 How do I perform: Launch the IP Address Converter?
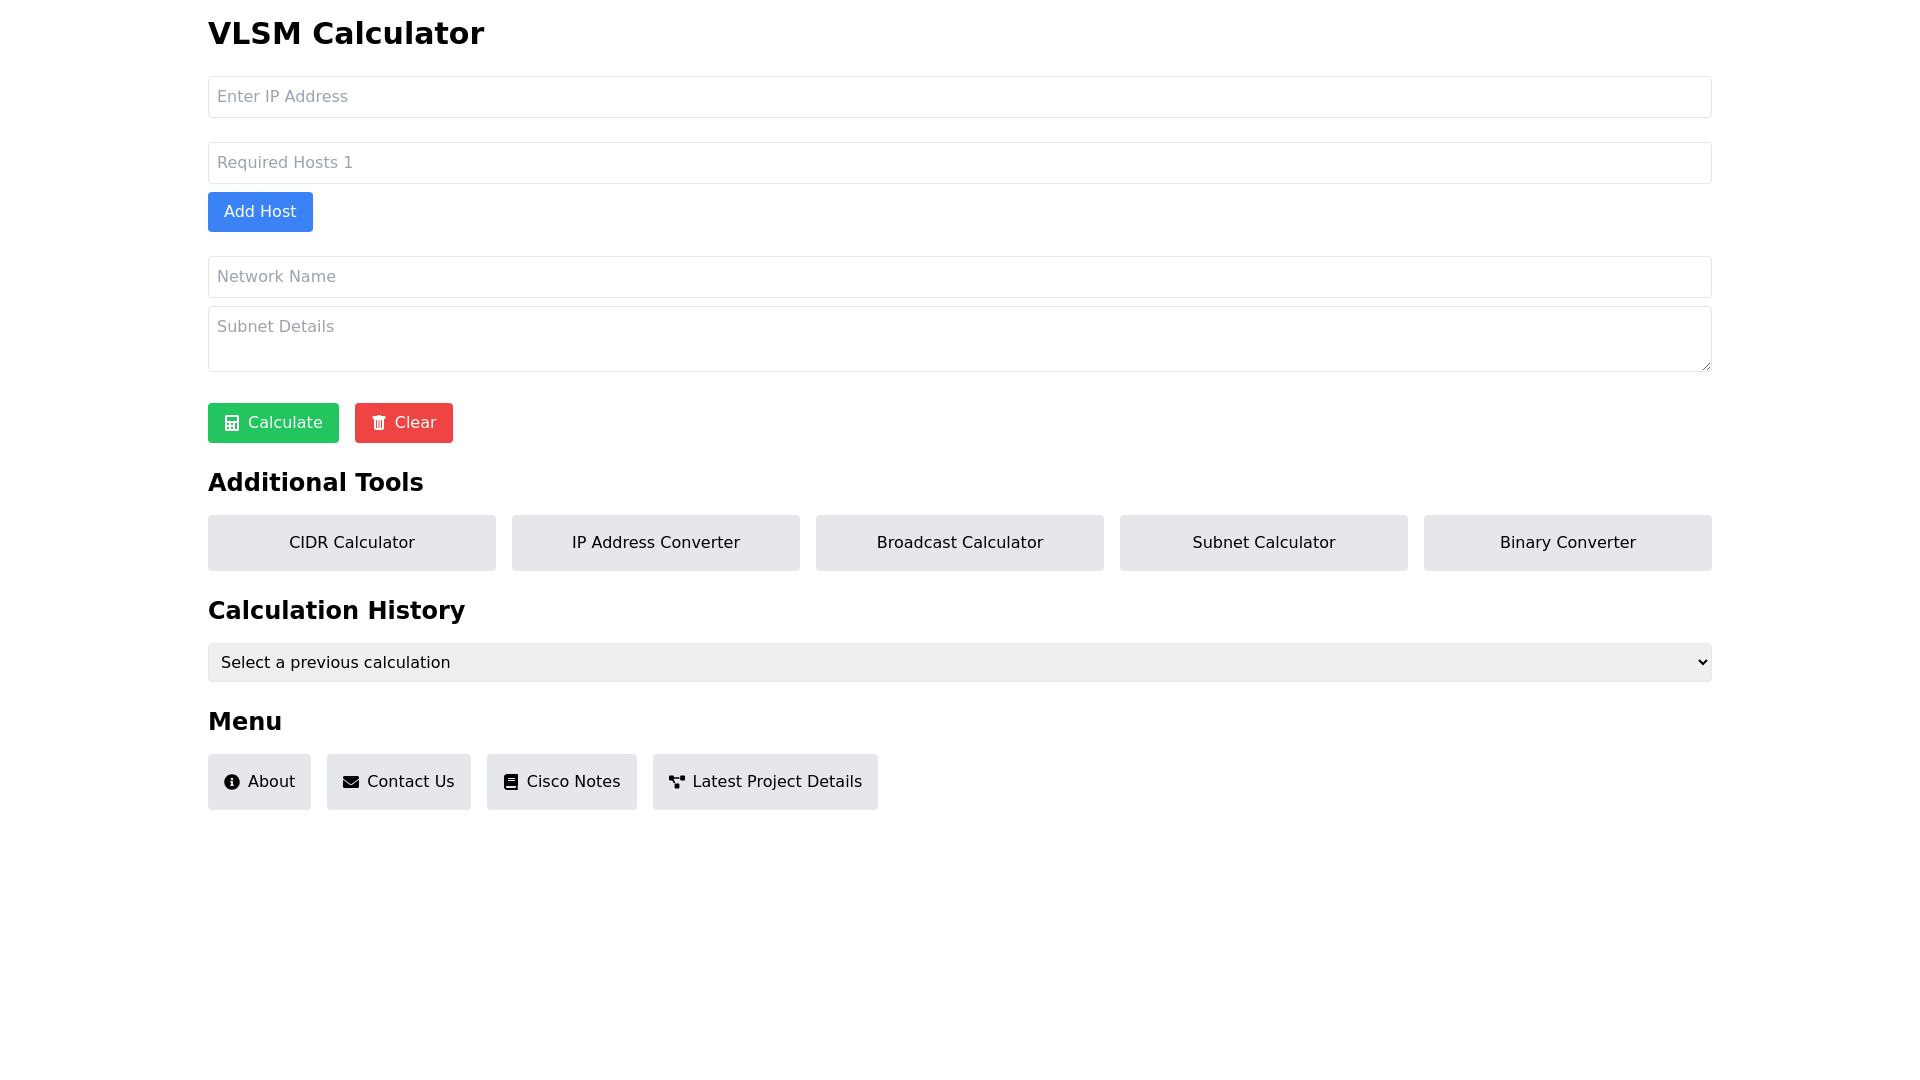(x=655, y=542)
